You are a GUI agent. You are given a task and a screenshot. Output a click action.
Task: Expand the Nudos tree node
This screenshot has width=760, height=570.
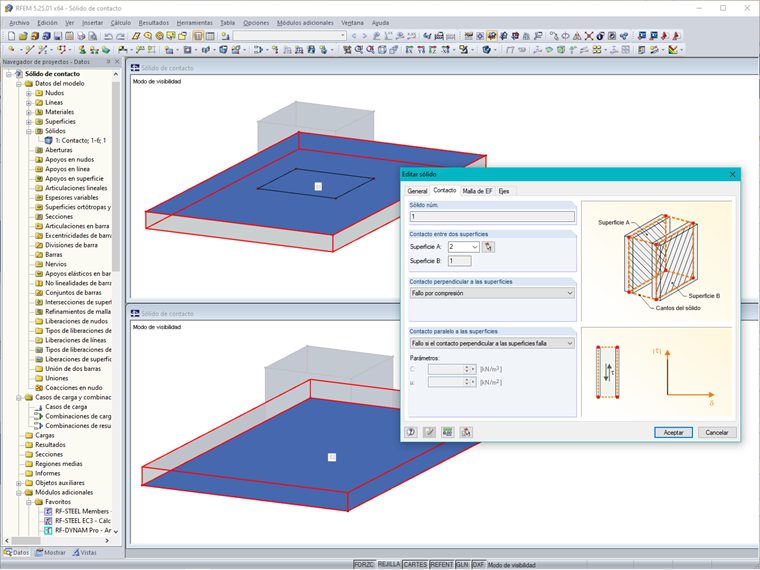(x=29, y=93)
